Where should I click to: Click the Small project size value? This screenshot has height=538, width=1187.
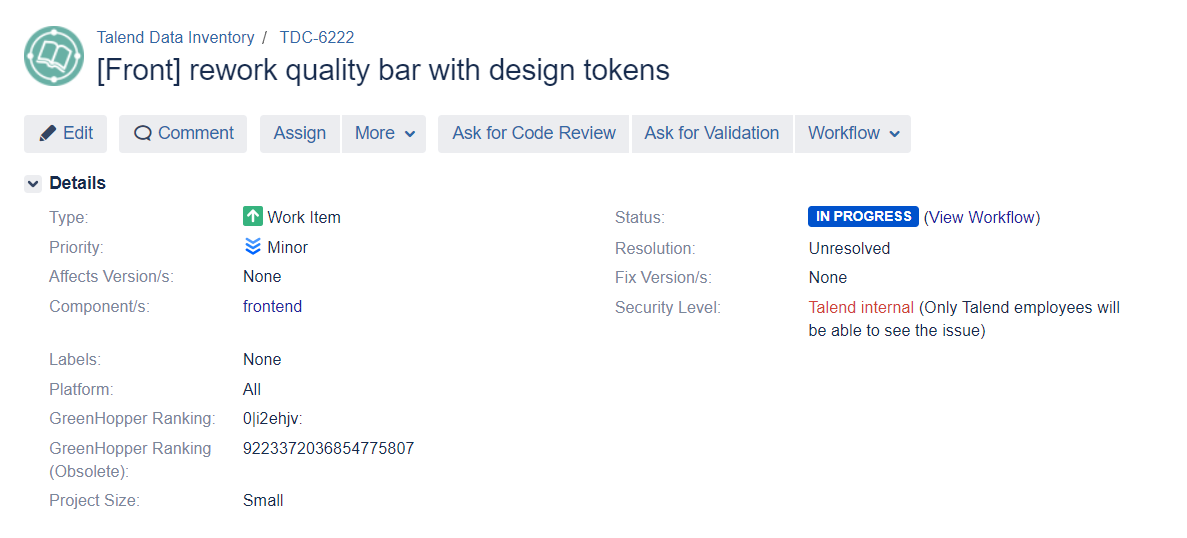(263, 500)
